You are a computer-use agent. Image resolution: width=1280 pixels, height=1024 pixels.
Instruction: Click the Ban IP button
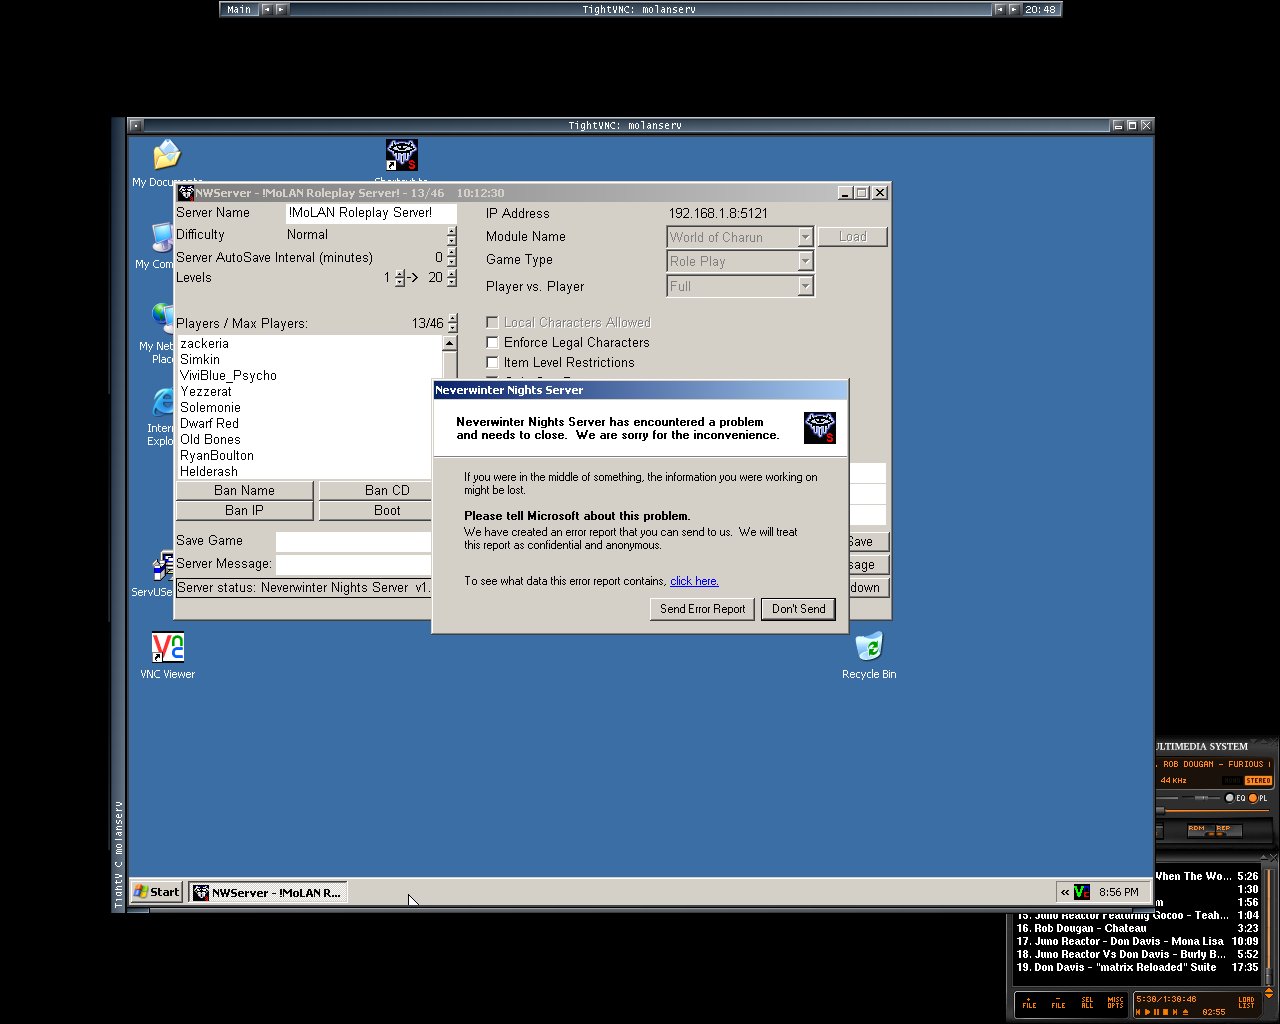click(x=244, y=510)
